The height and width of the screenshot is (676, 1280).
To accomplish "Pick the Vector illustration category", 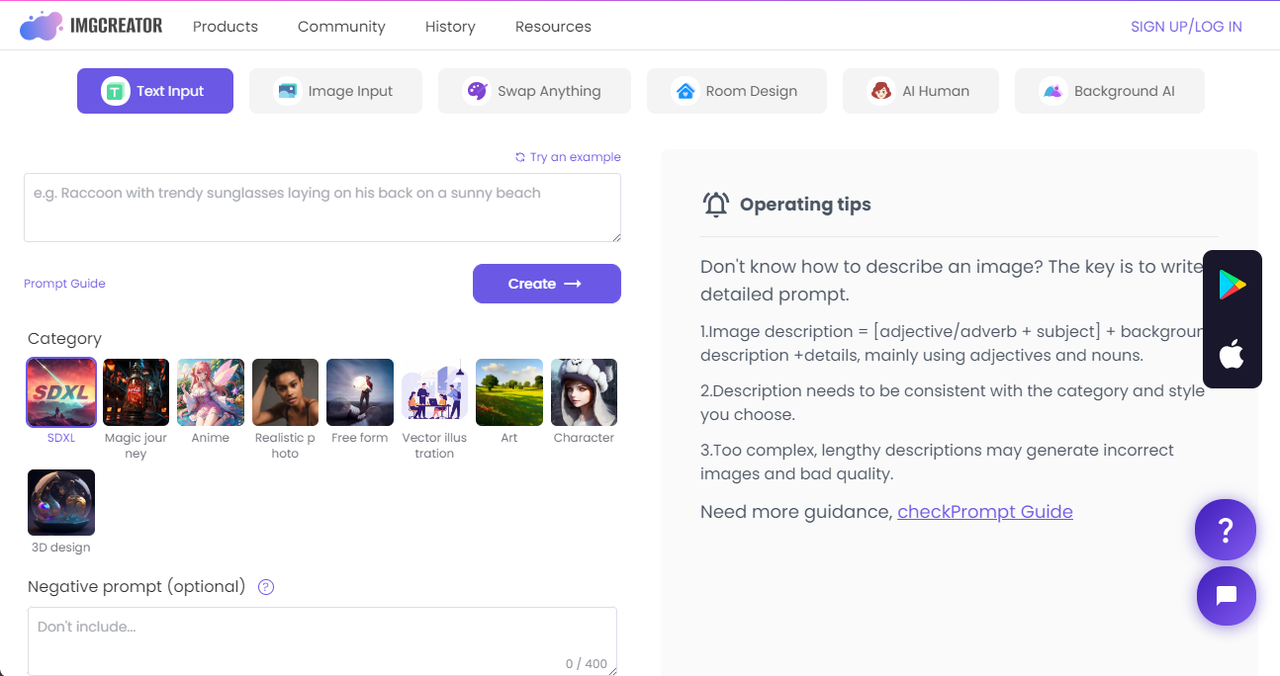I will coord(435,392).
